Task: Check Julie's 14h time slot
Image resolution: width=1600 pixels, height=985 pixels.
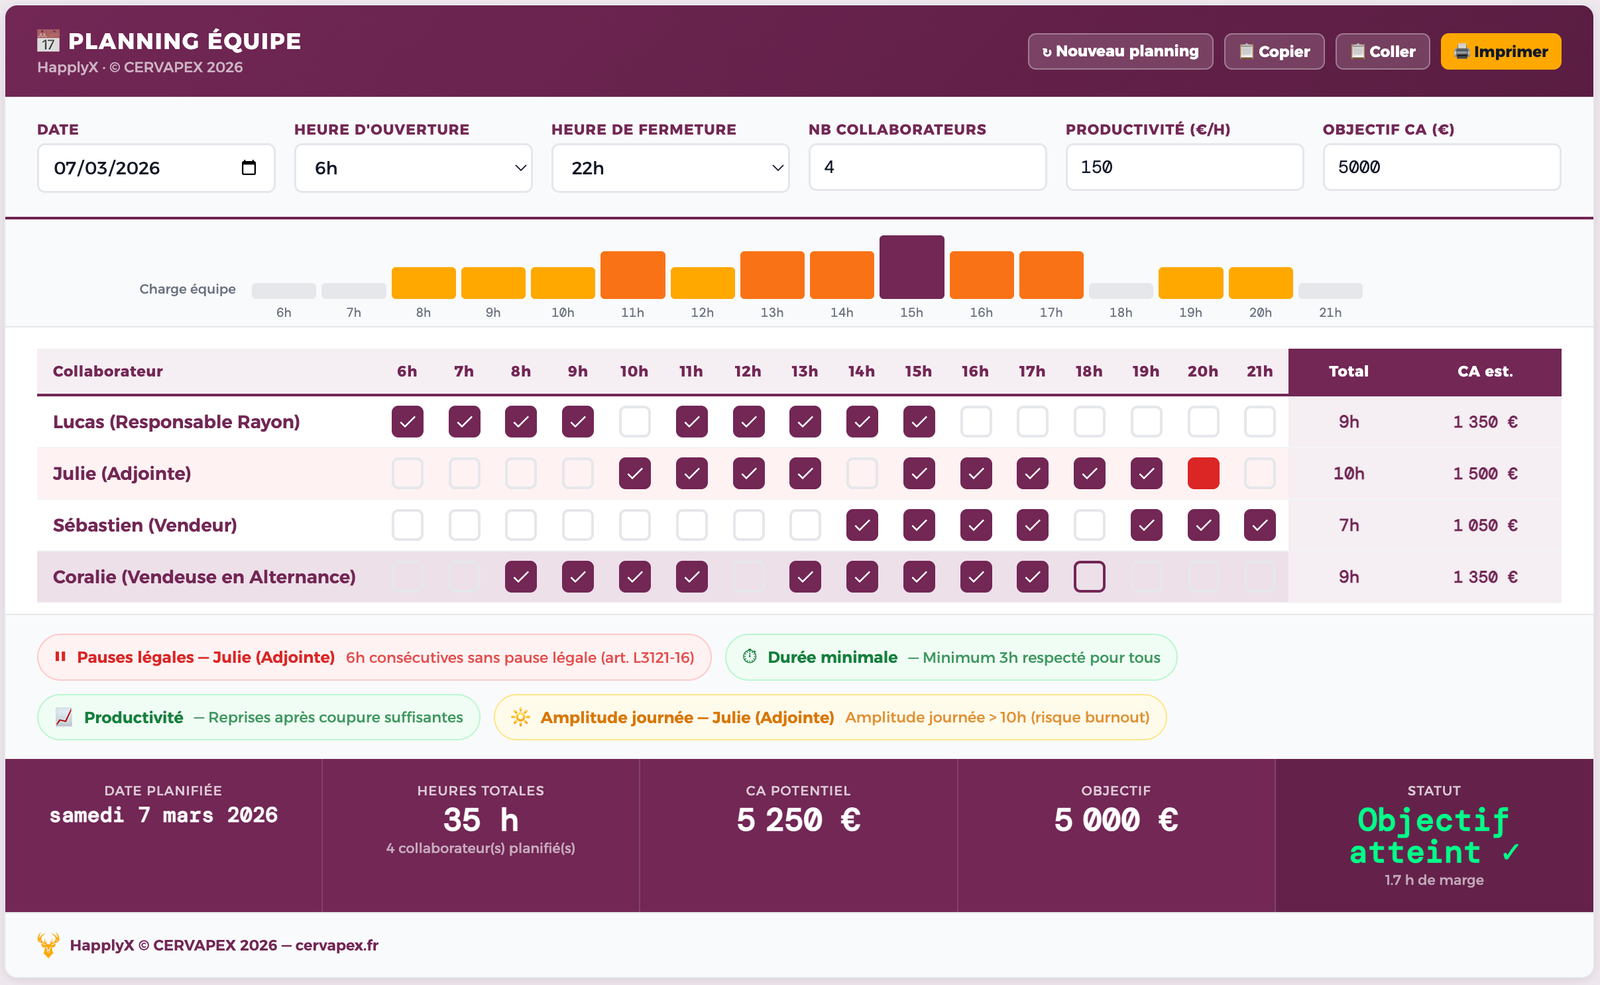Action: (x=862, y=473)
